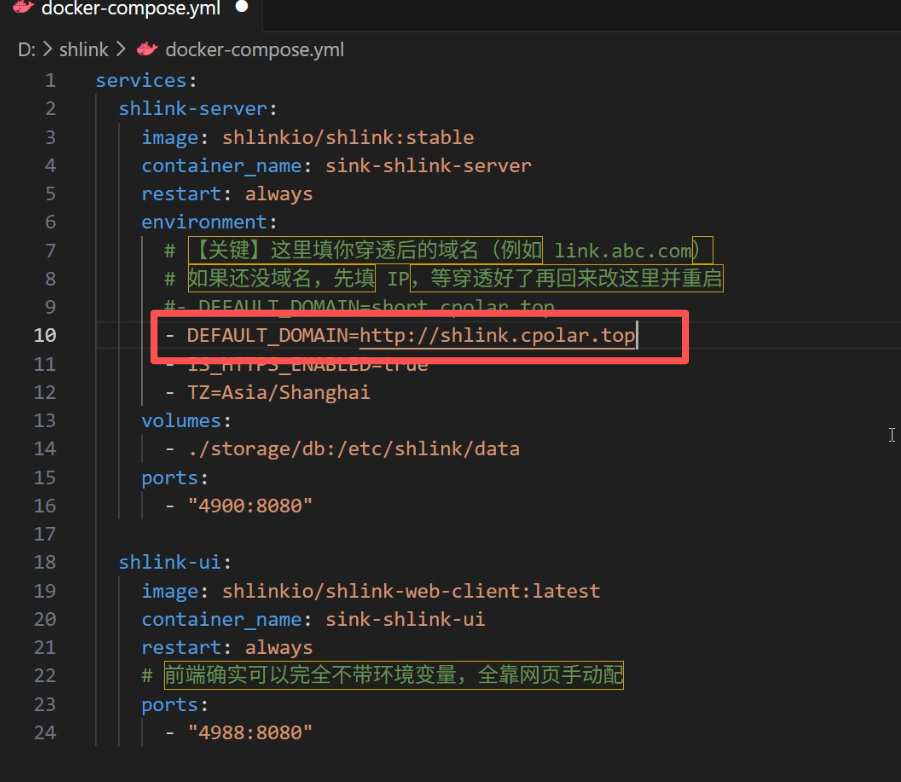
Task: Click the chevron between shlink and docker-compose.yml breadcrumbs
Action: coord(121,49)
